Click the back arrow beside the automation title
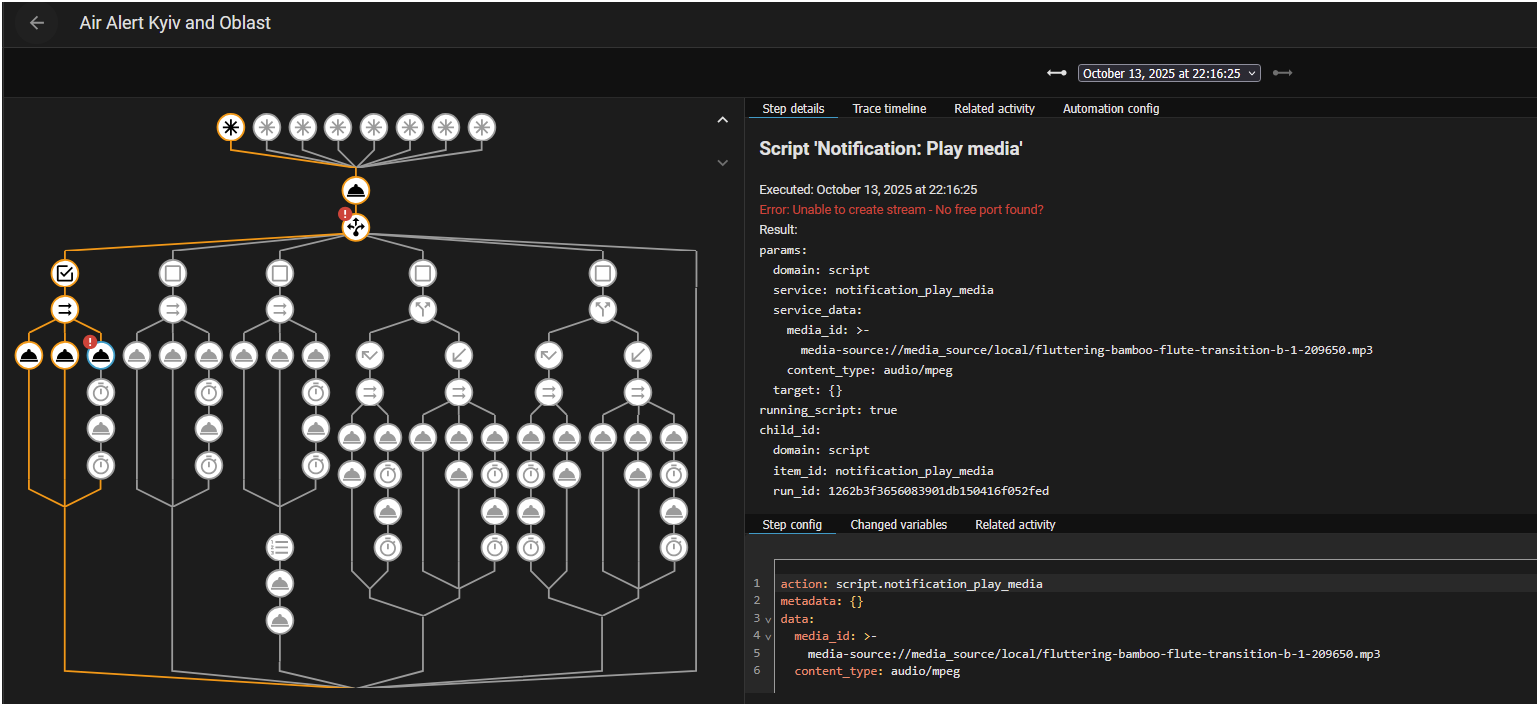 (x=37, y=23)
